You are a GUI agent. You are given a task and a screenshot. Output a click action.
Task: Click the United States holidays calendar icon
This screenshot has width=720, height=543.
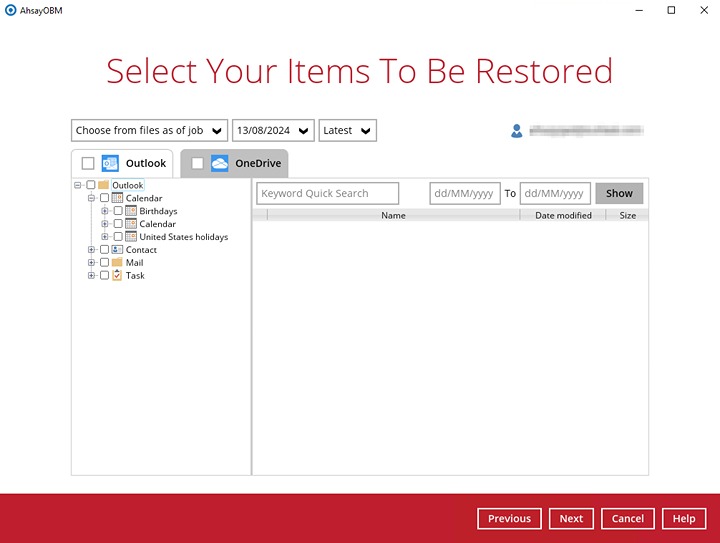(131, 237)
